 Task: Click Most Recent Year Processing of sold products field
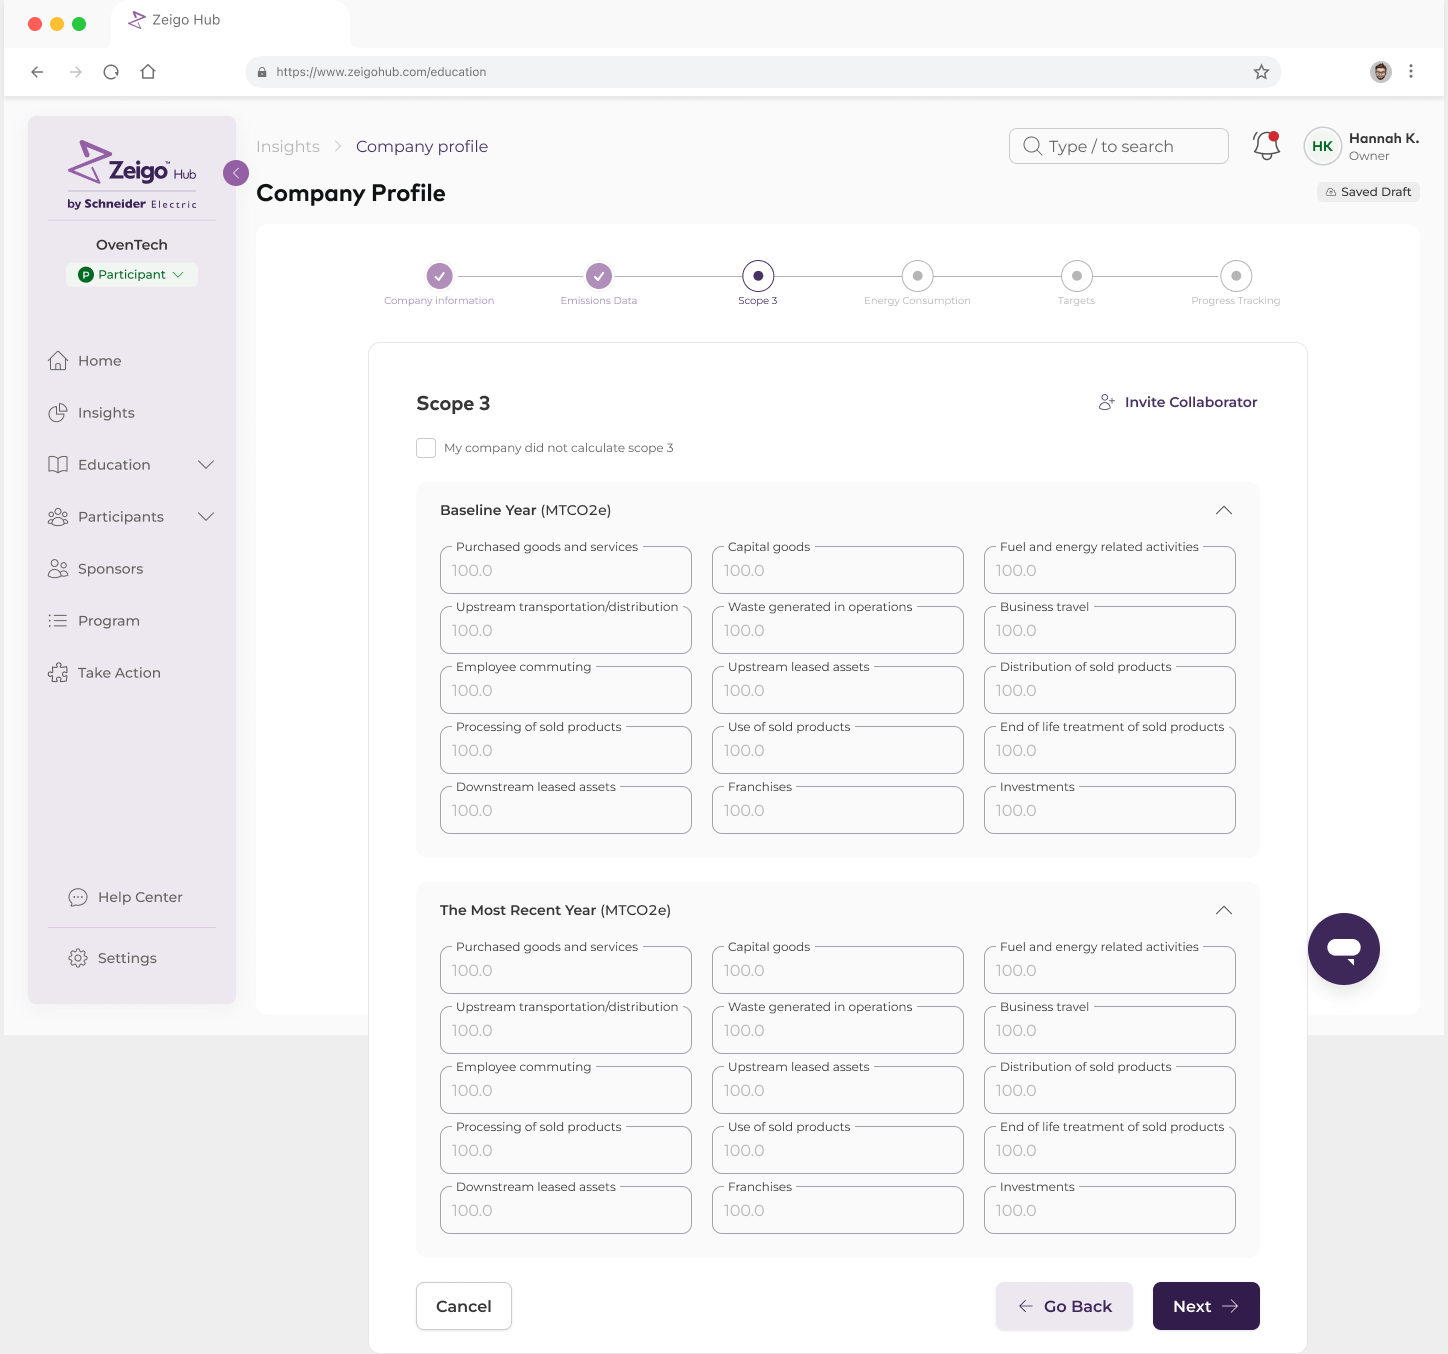[x=566, y=1150]
